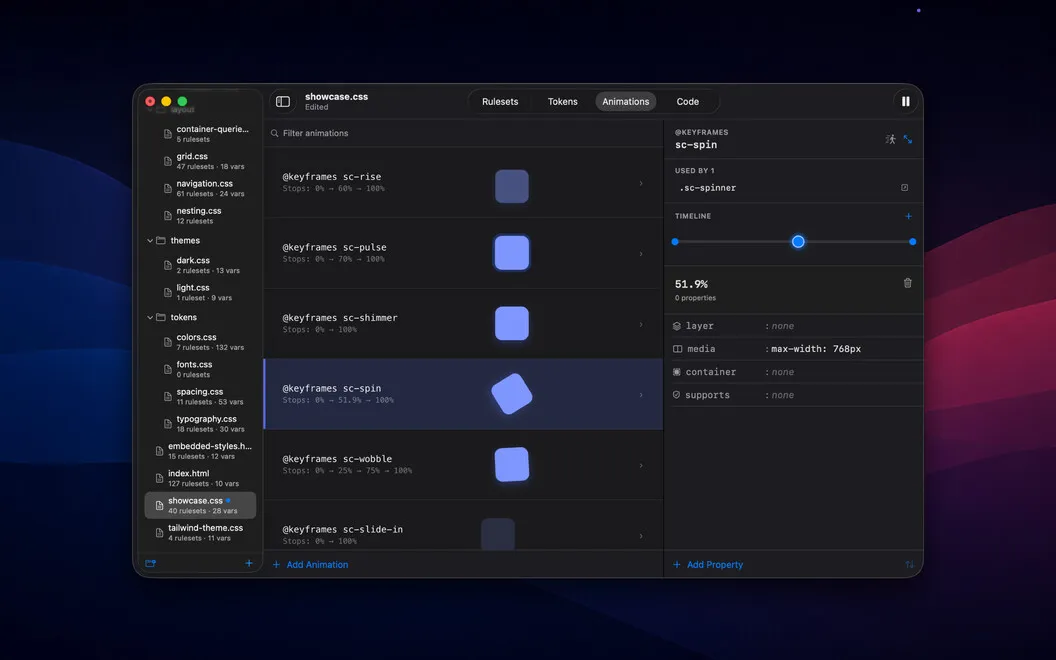Select the Animations tab
This screenshot has width=1056, height=660.
tap(626, 102)
